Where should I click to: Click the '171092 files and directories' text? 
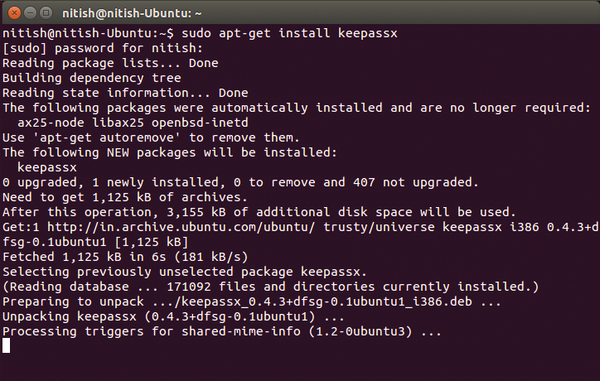[x=271, y=287]
